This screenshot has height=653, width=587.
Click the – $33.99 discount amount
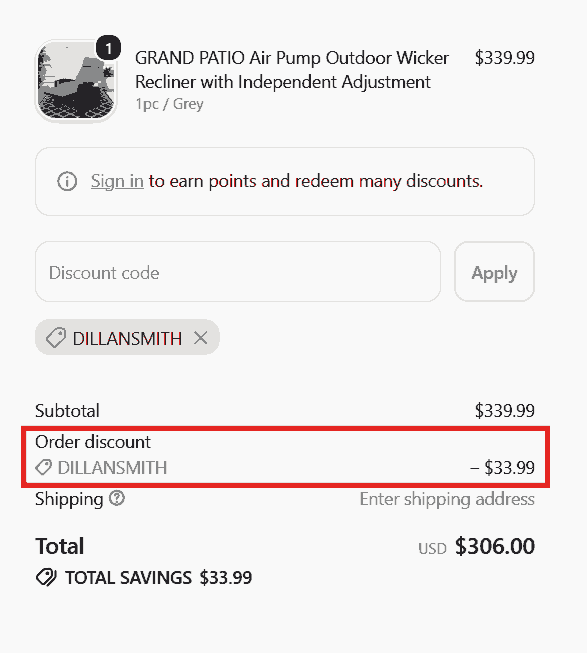pos(502,468)
